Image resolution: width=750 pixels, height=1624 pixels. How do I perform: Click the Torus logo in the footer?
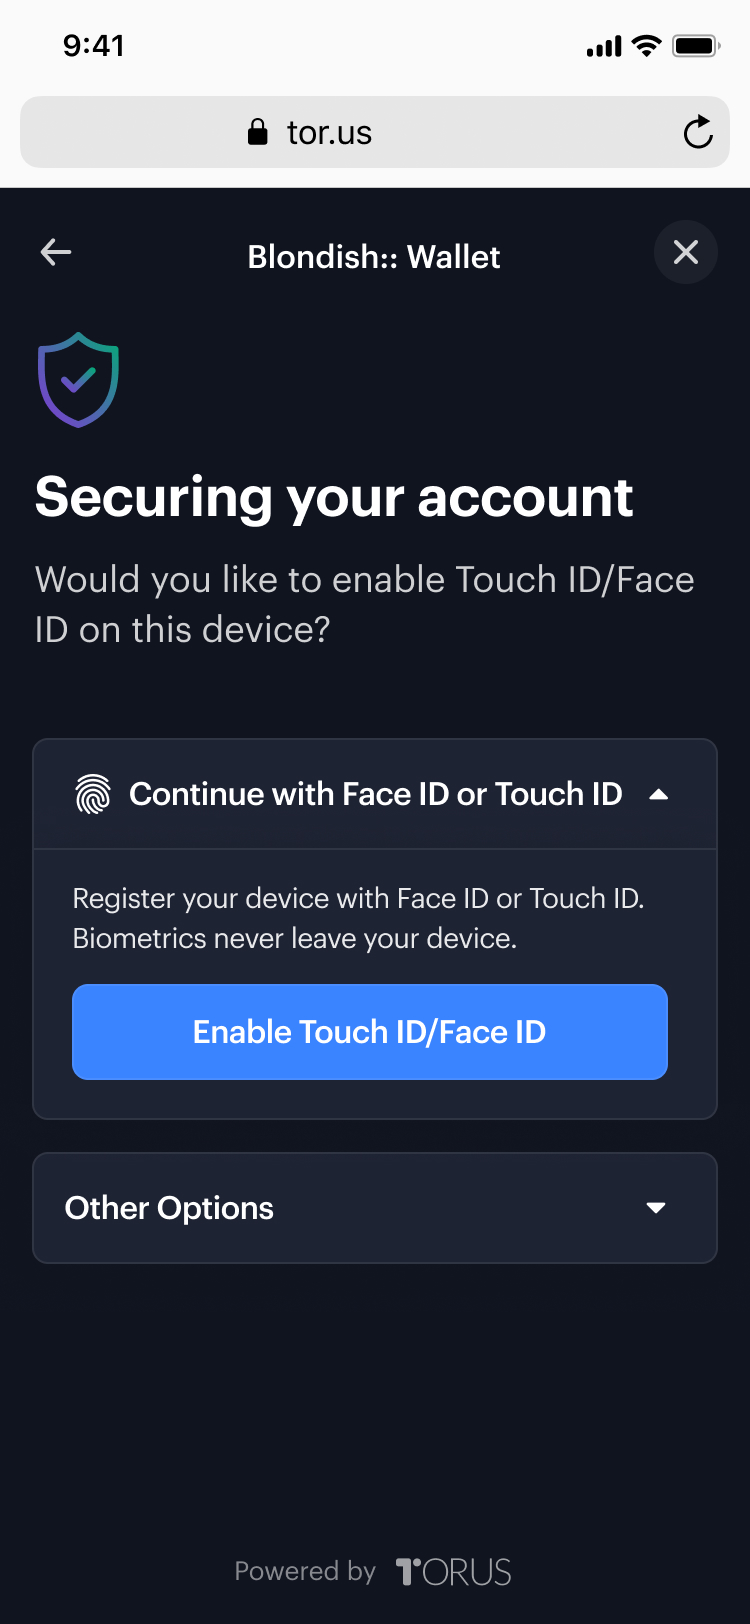coord(453,1572)
